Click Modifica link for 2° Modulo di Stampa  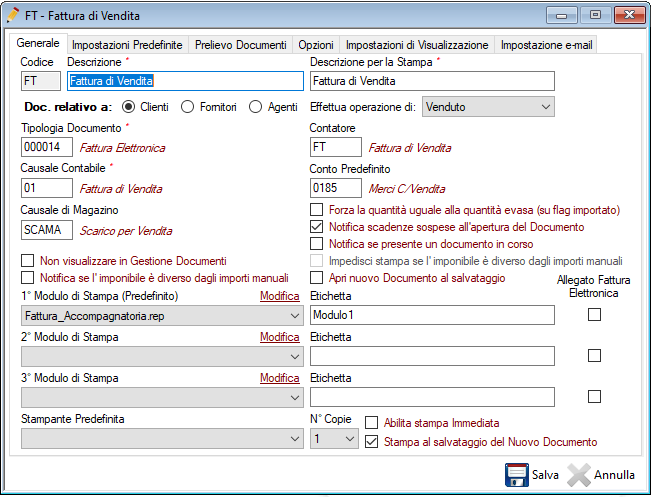[x=279, y=337]
